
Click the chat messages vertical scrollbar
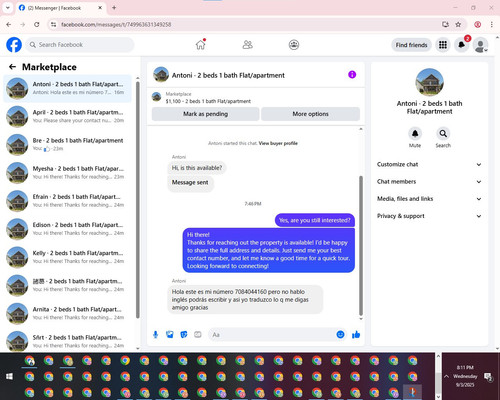coord(361,246)
